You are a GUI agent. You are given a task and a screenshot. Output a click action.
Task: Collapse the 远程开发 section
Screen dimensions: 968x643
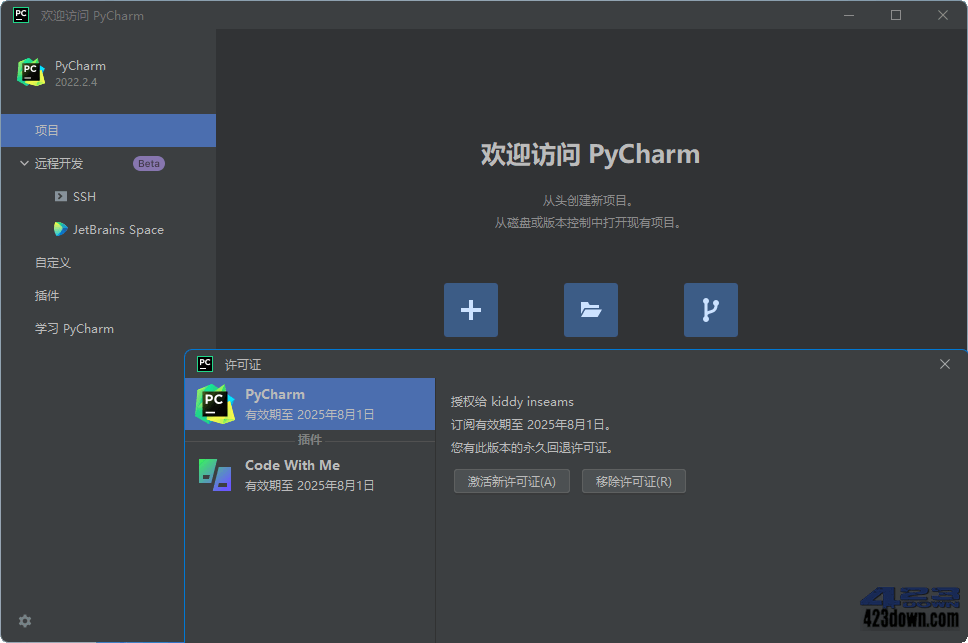[x=23, y=163]
